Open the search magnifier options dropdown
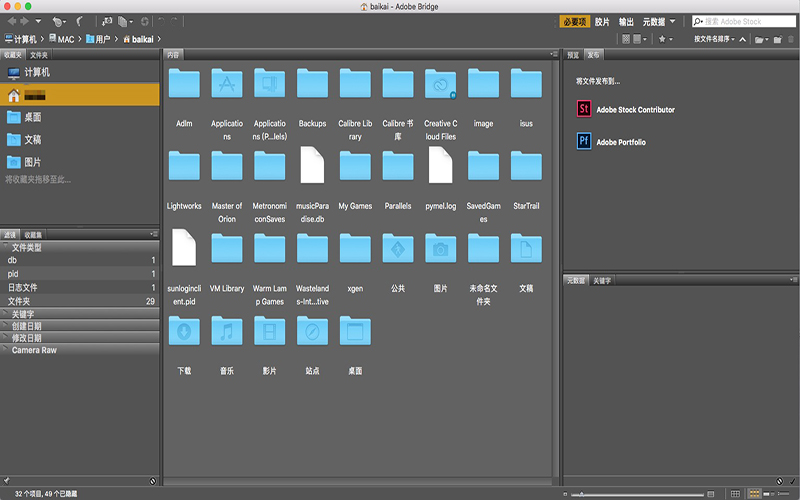The width and height of the screenshot is (800, 500). 698,21
